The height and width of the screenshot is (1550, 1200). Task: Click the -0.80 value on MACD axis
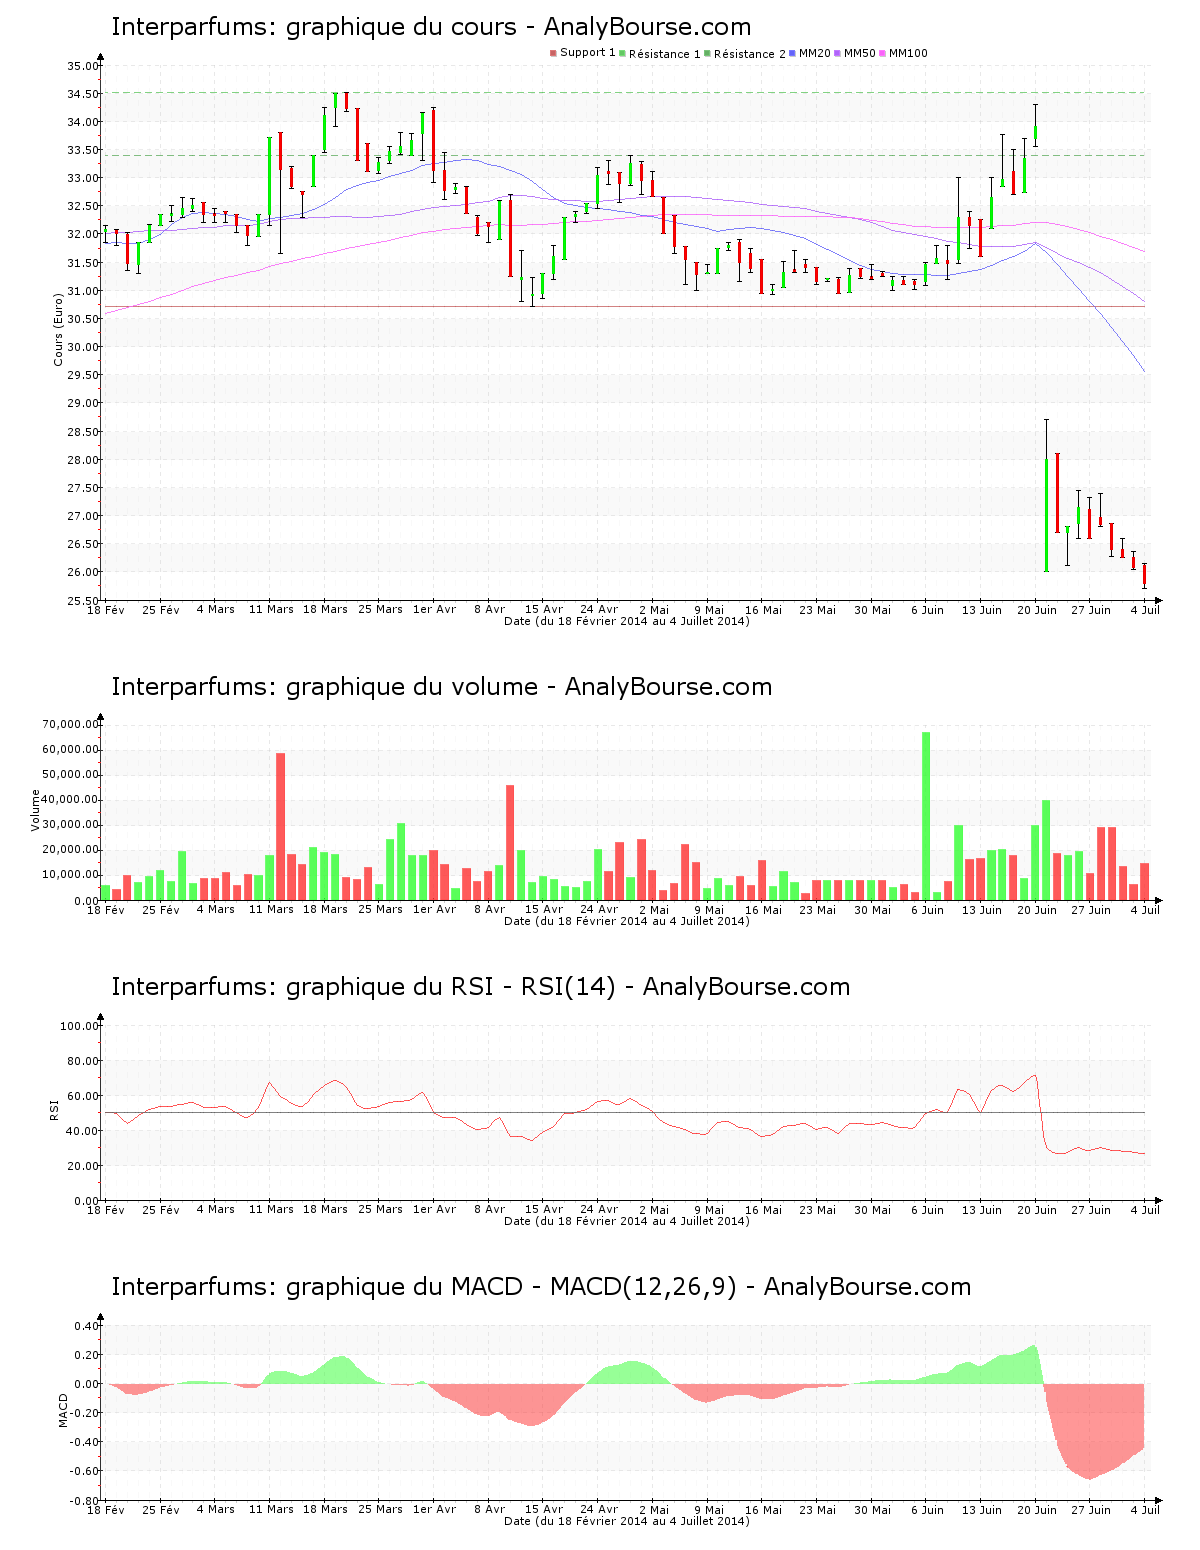85,1501
